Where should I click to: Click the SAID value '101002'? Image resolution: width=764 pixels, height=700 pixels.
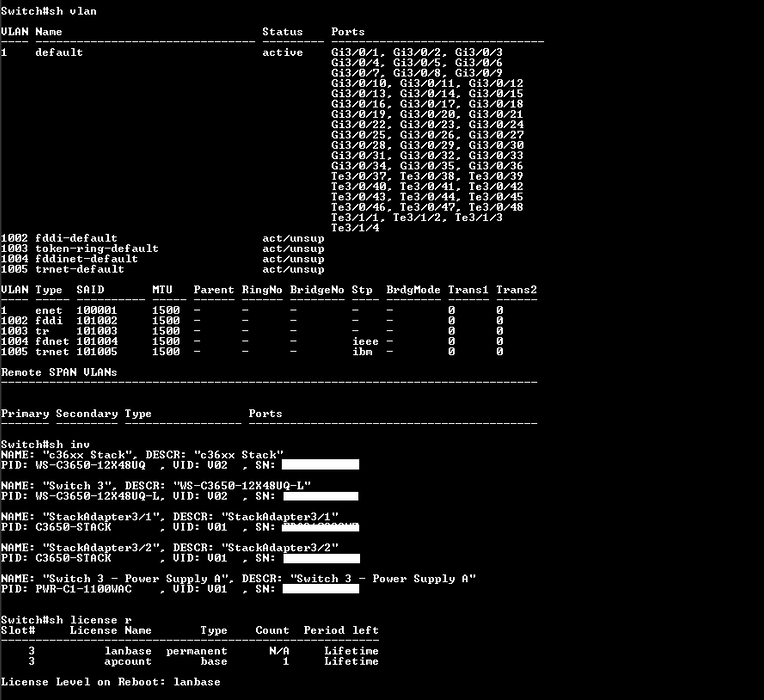[97, 321]
